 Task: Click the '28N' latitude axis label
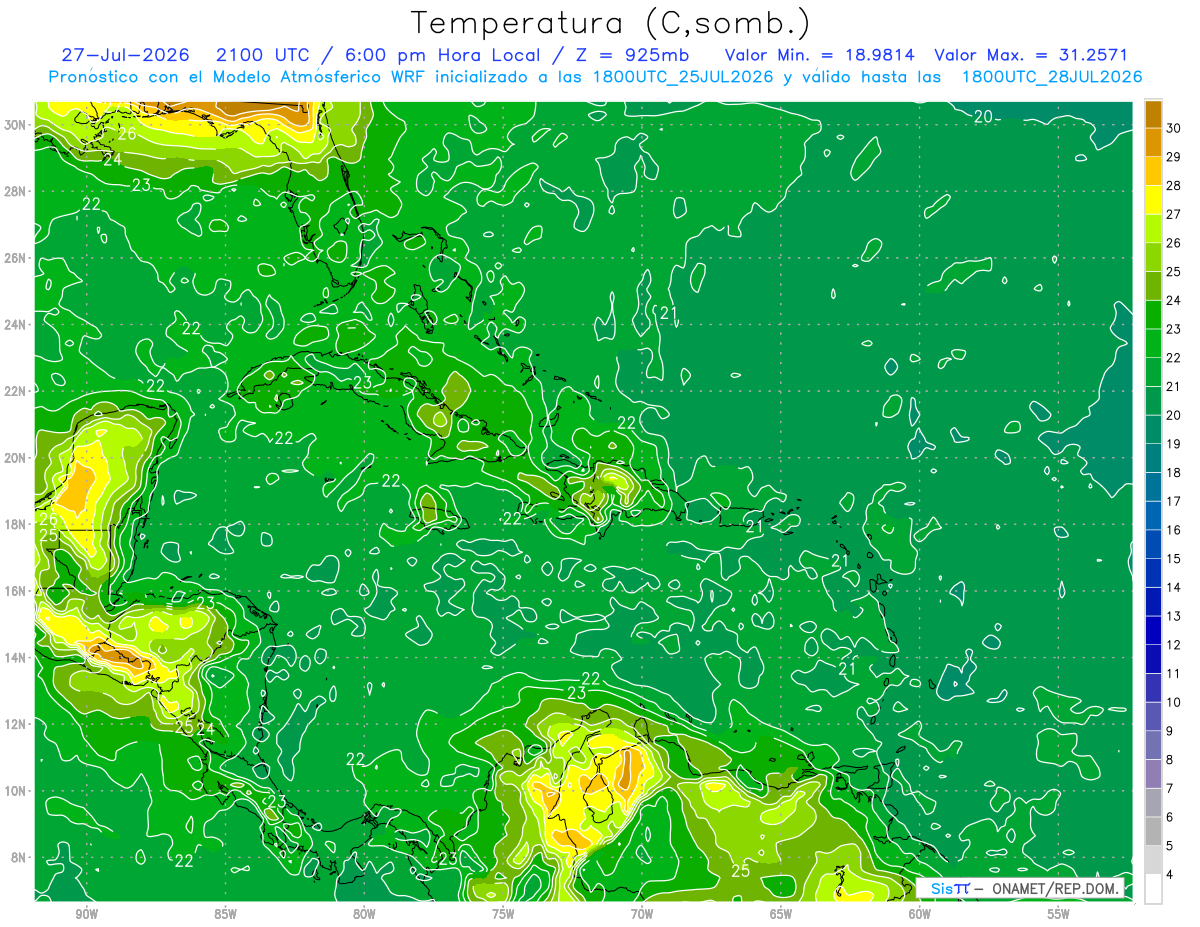tap(17, 191)
